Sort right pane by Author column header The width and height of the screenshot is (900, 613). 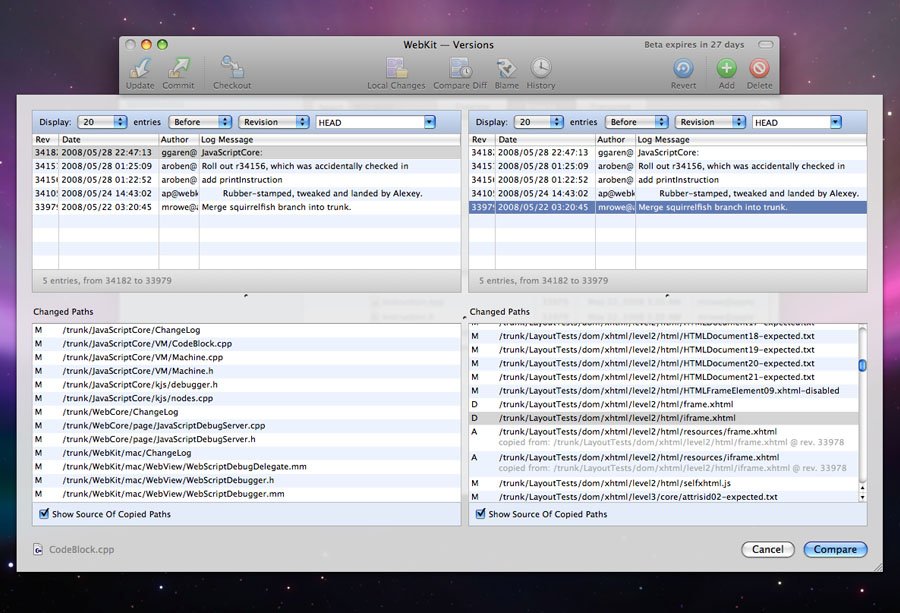[x=615, y=139]
